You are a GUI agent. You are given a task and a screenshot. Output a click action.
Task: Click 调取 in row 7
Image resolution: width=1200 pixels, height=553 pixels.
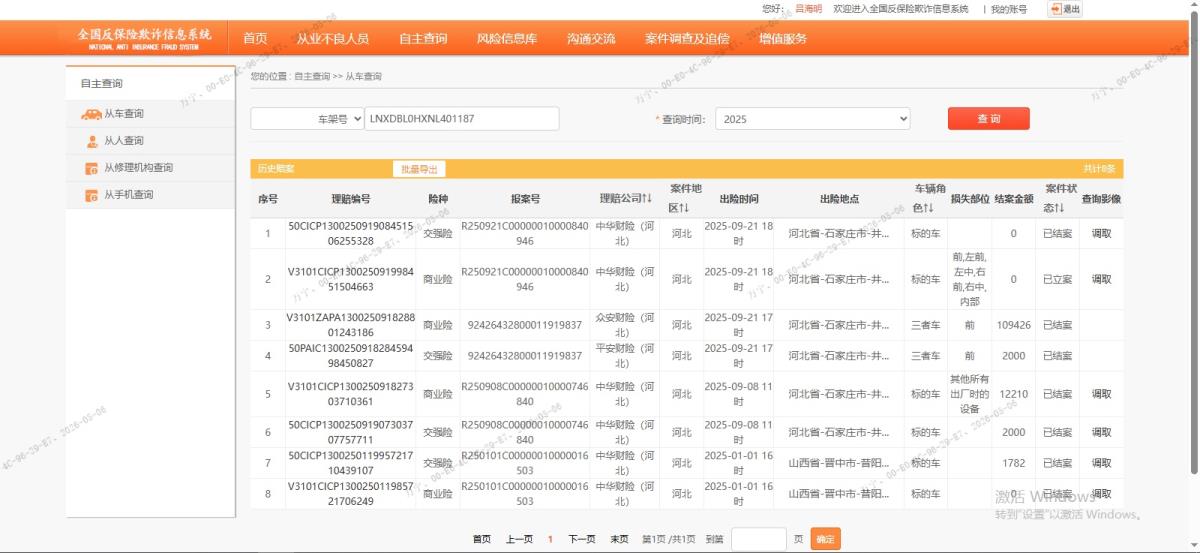point(1101,463)
